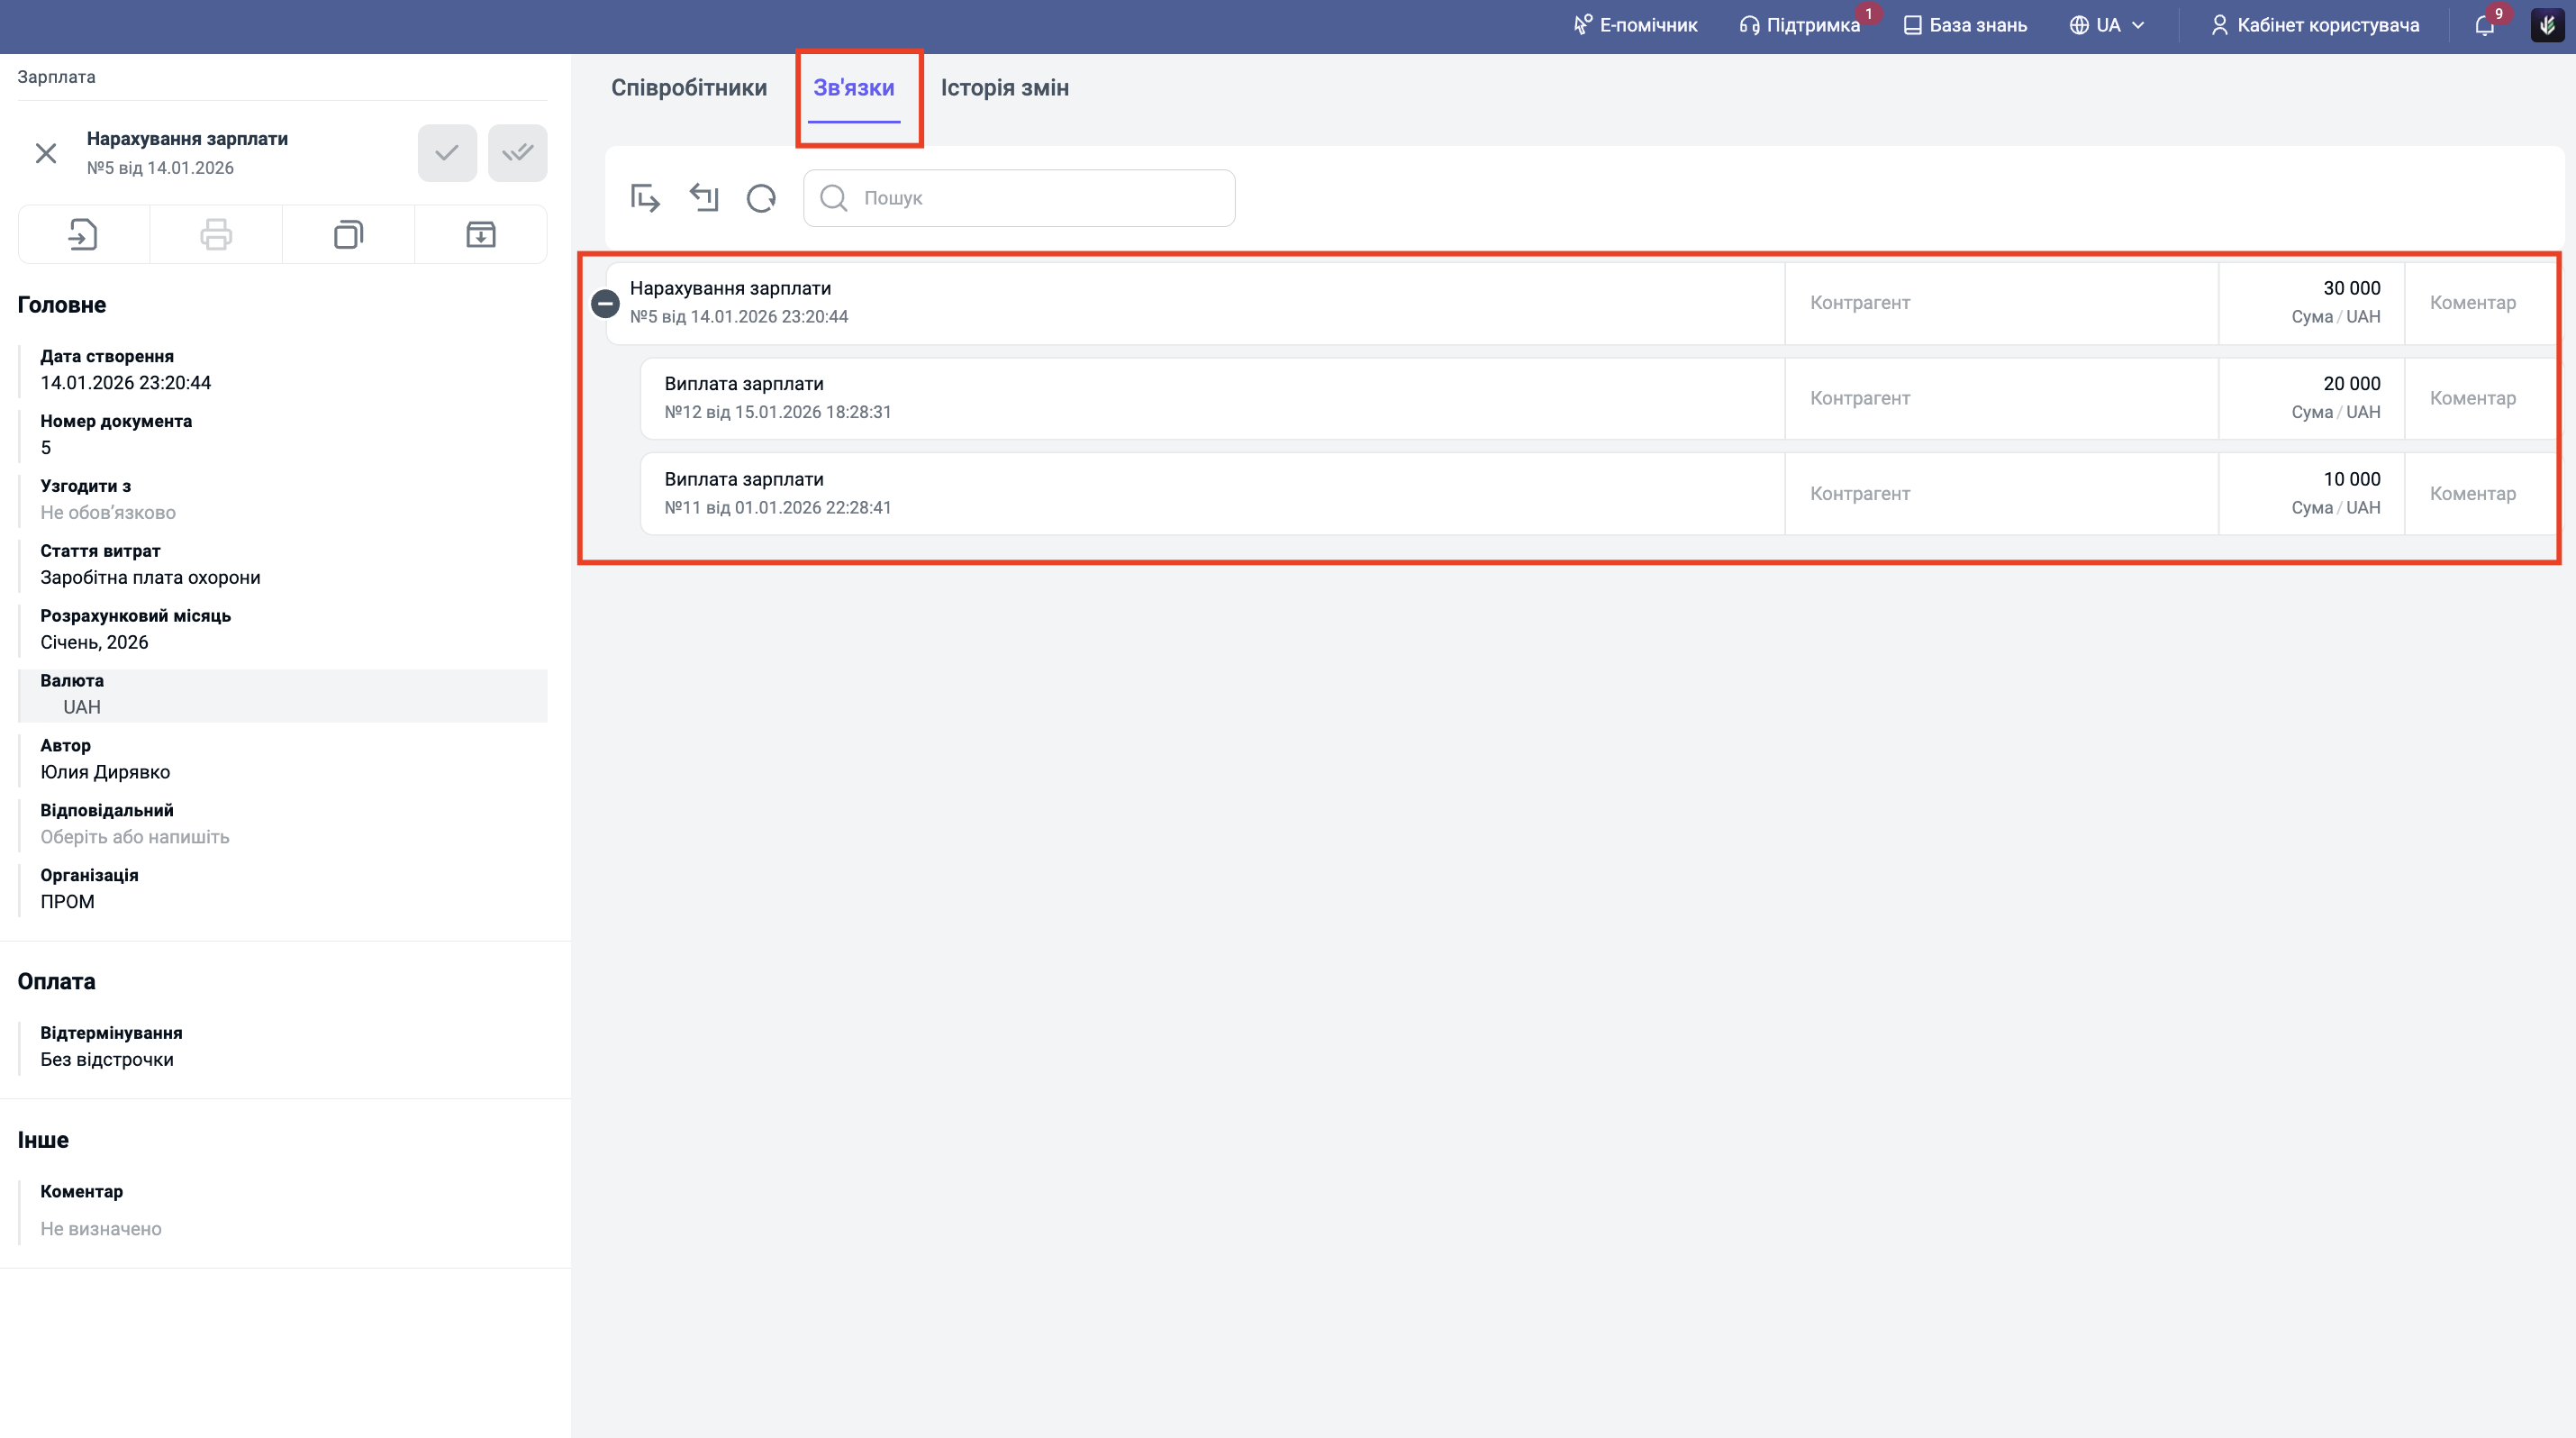Open notifications bell icon
This screenshot has width=2576, height=1438.
(2485, 25)
